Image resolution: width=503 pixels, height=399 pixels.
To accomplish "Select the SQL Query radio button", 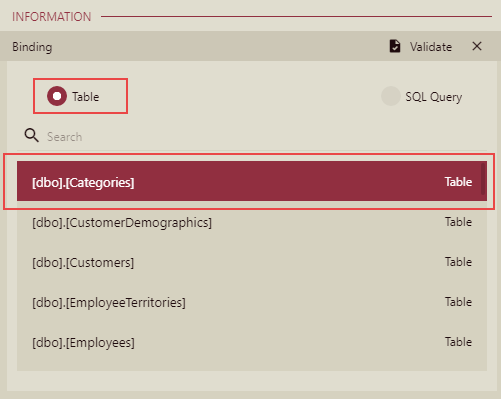I will coord(391,96).
